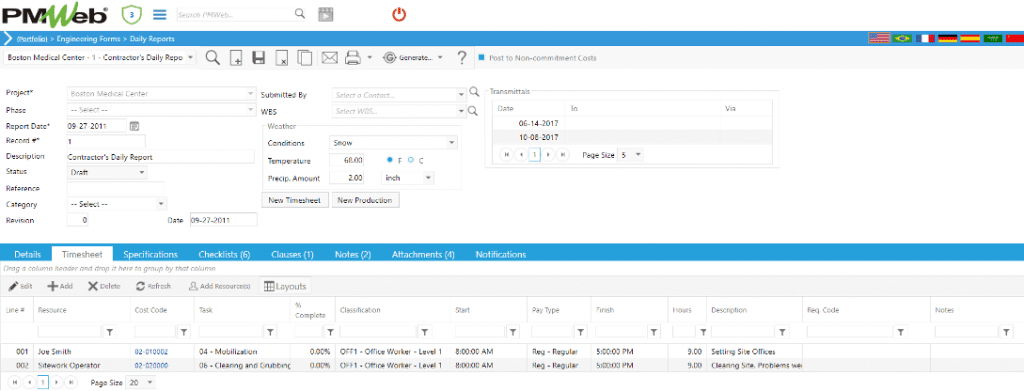The width and height of the screenshot is (1024, 391).
Task: Open the Submitted By contact dropdown
Action: pyautogui.click(x=460, y=95)
